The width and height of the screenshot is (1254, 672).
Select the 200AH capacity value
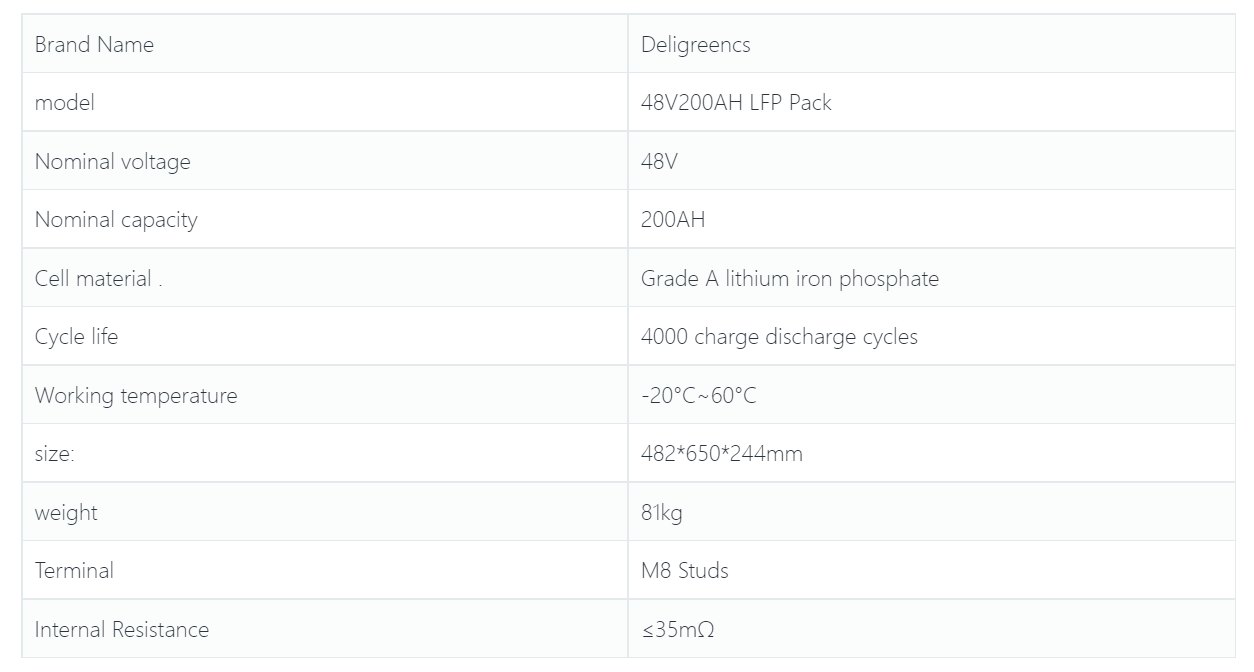[x=673, y=220]
